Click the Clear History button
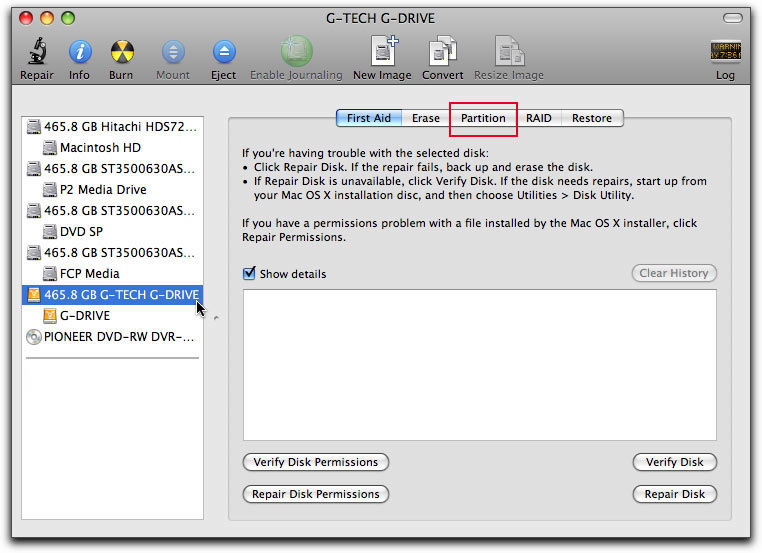Viewport: 762px width, 553px height. click(674, 273)
